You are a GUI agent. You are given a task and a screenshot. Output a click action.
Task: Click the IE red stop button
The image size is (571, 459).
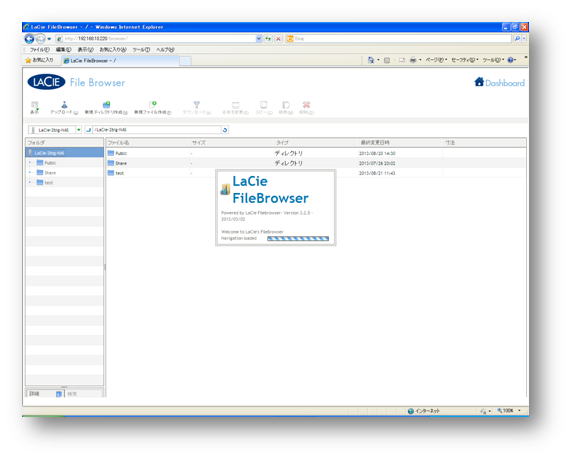click(278, 38)
